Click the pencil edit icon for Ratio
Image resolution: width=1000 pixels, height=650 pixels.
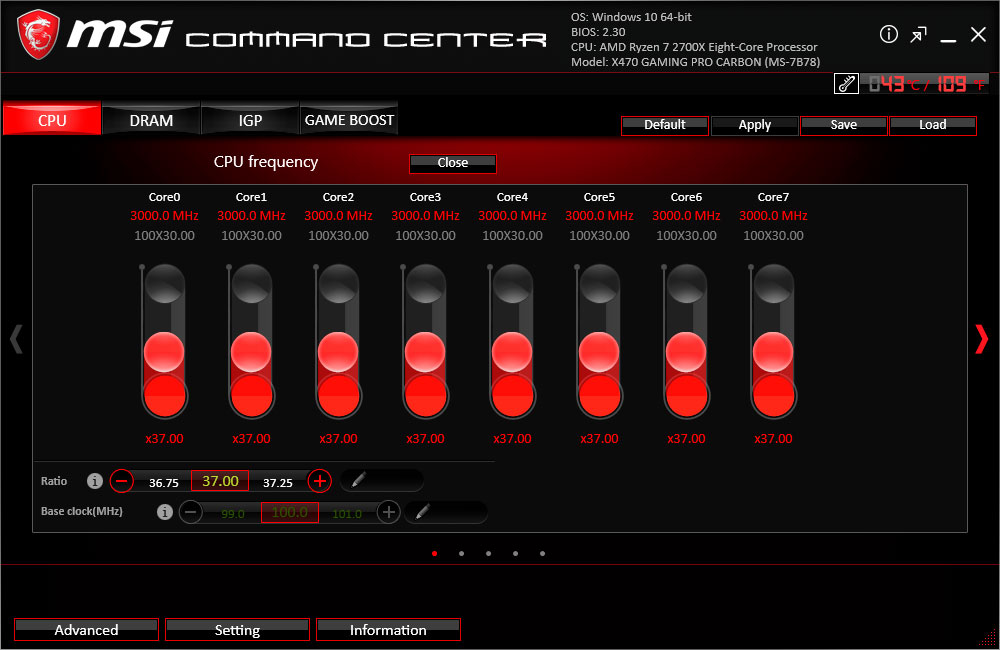[x=358, y=481]
